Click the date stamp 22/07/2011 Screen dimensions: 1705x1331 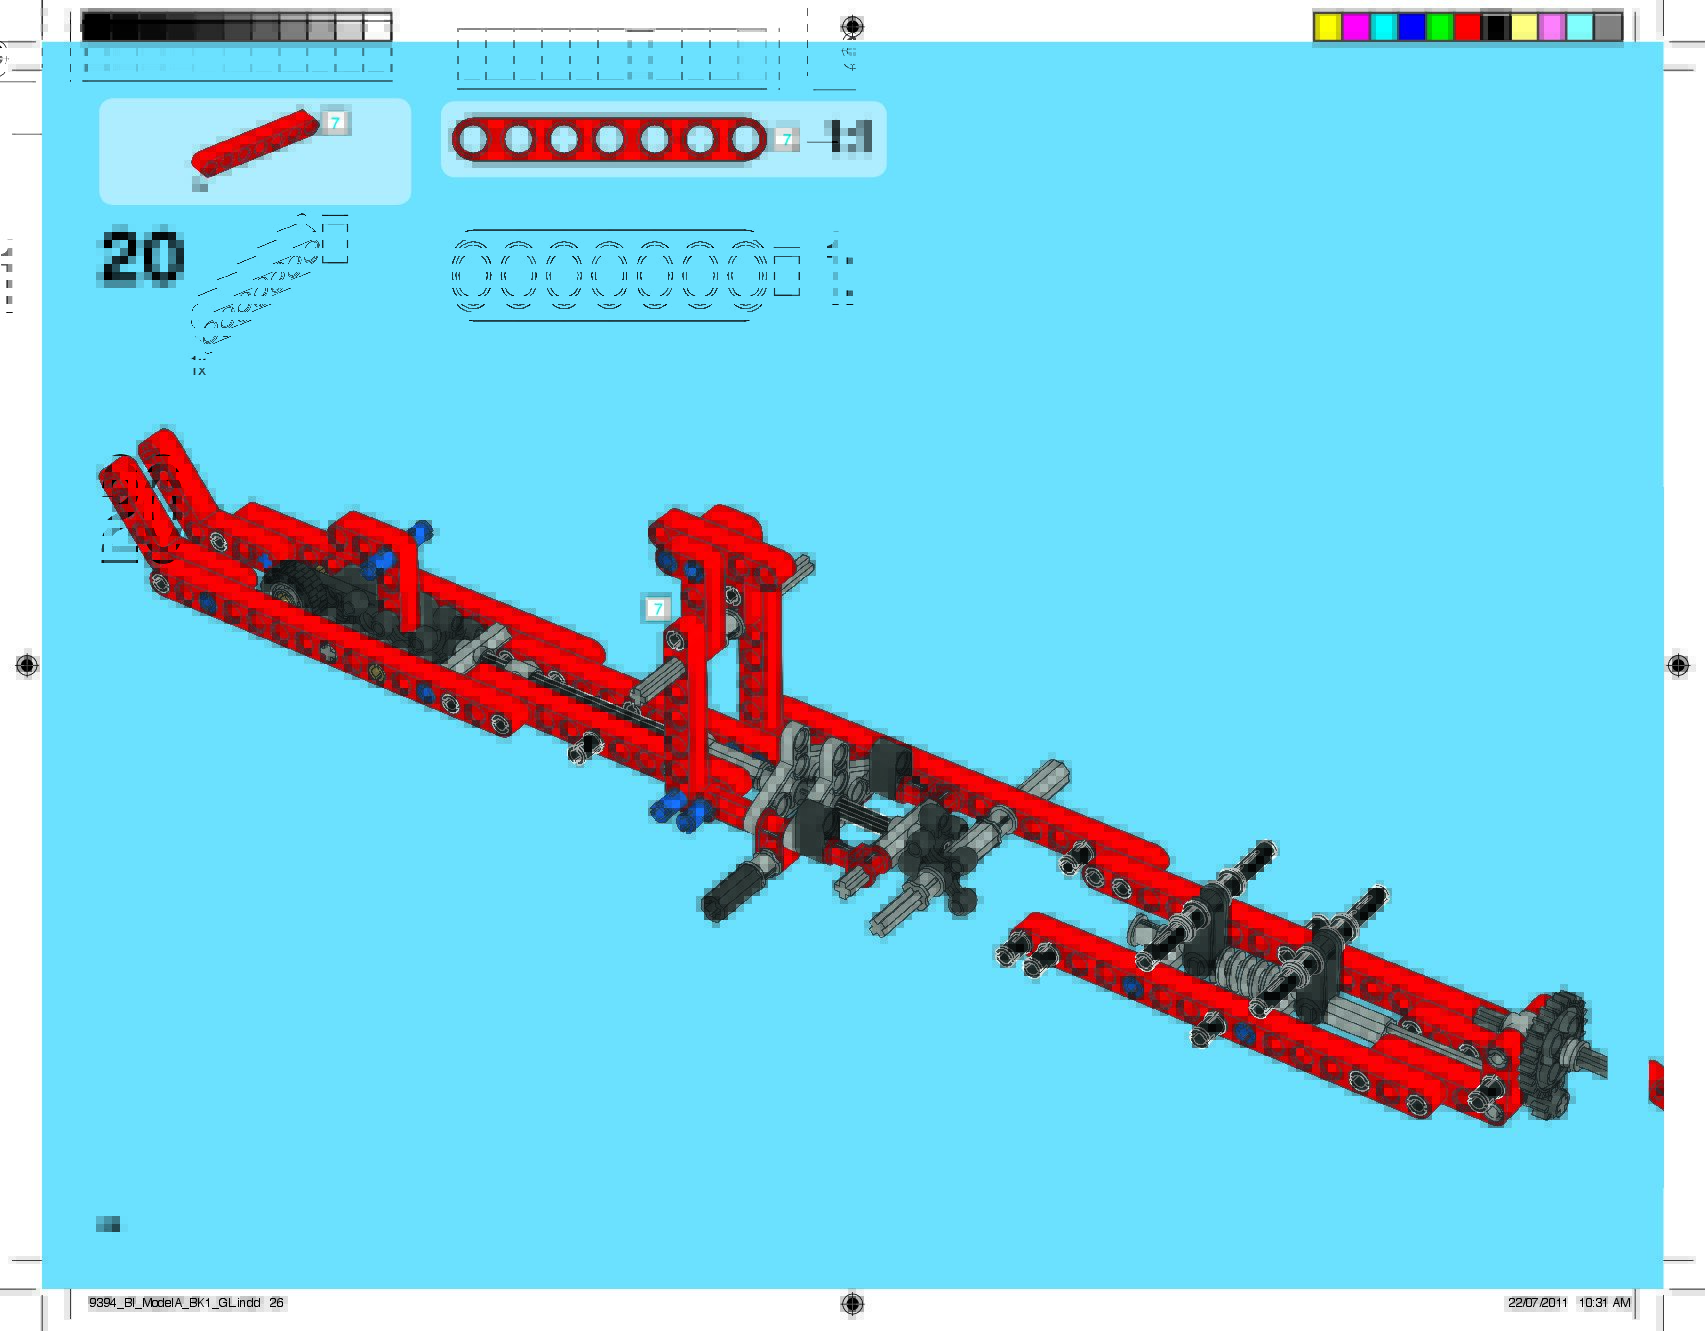click(1537, 1303)
